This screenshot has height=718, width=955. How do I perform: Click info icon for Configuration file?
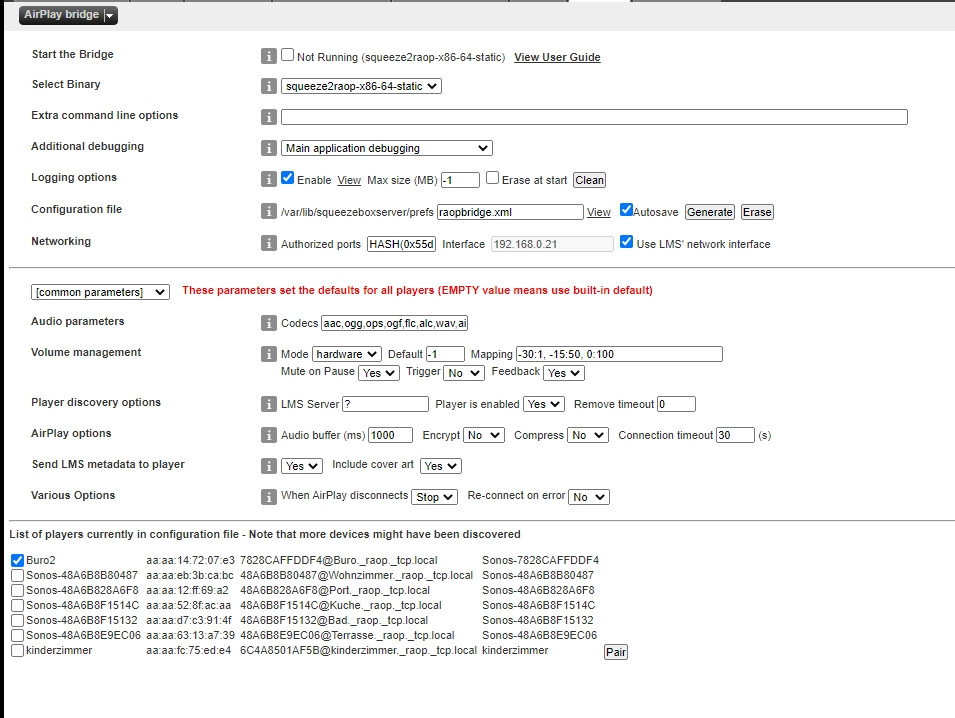tap(269, 211)
